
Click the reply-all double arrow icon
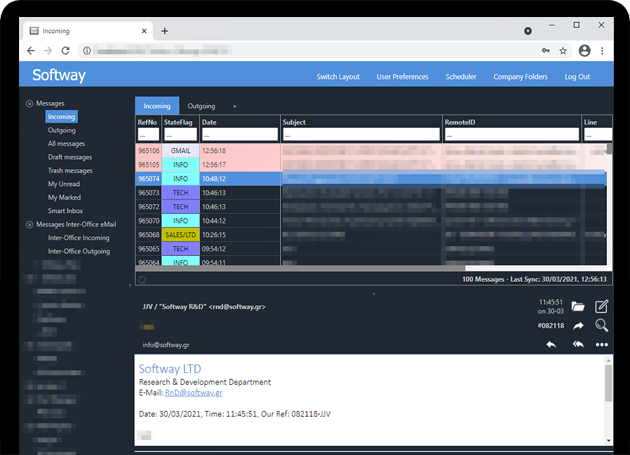[x=578, y=344]
